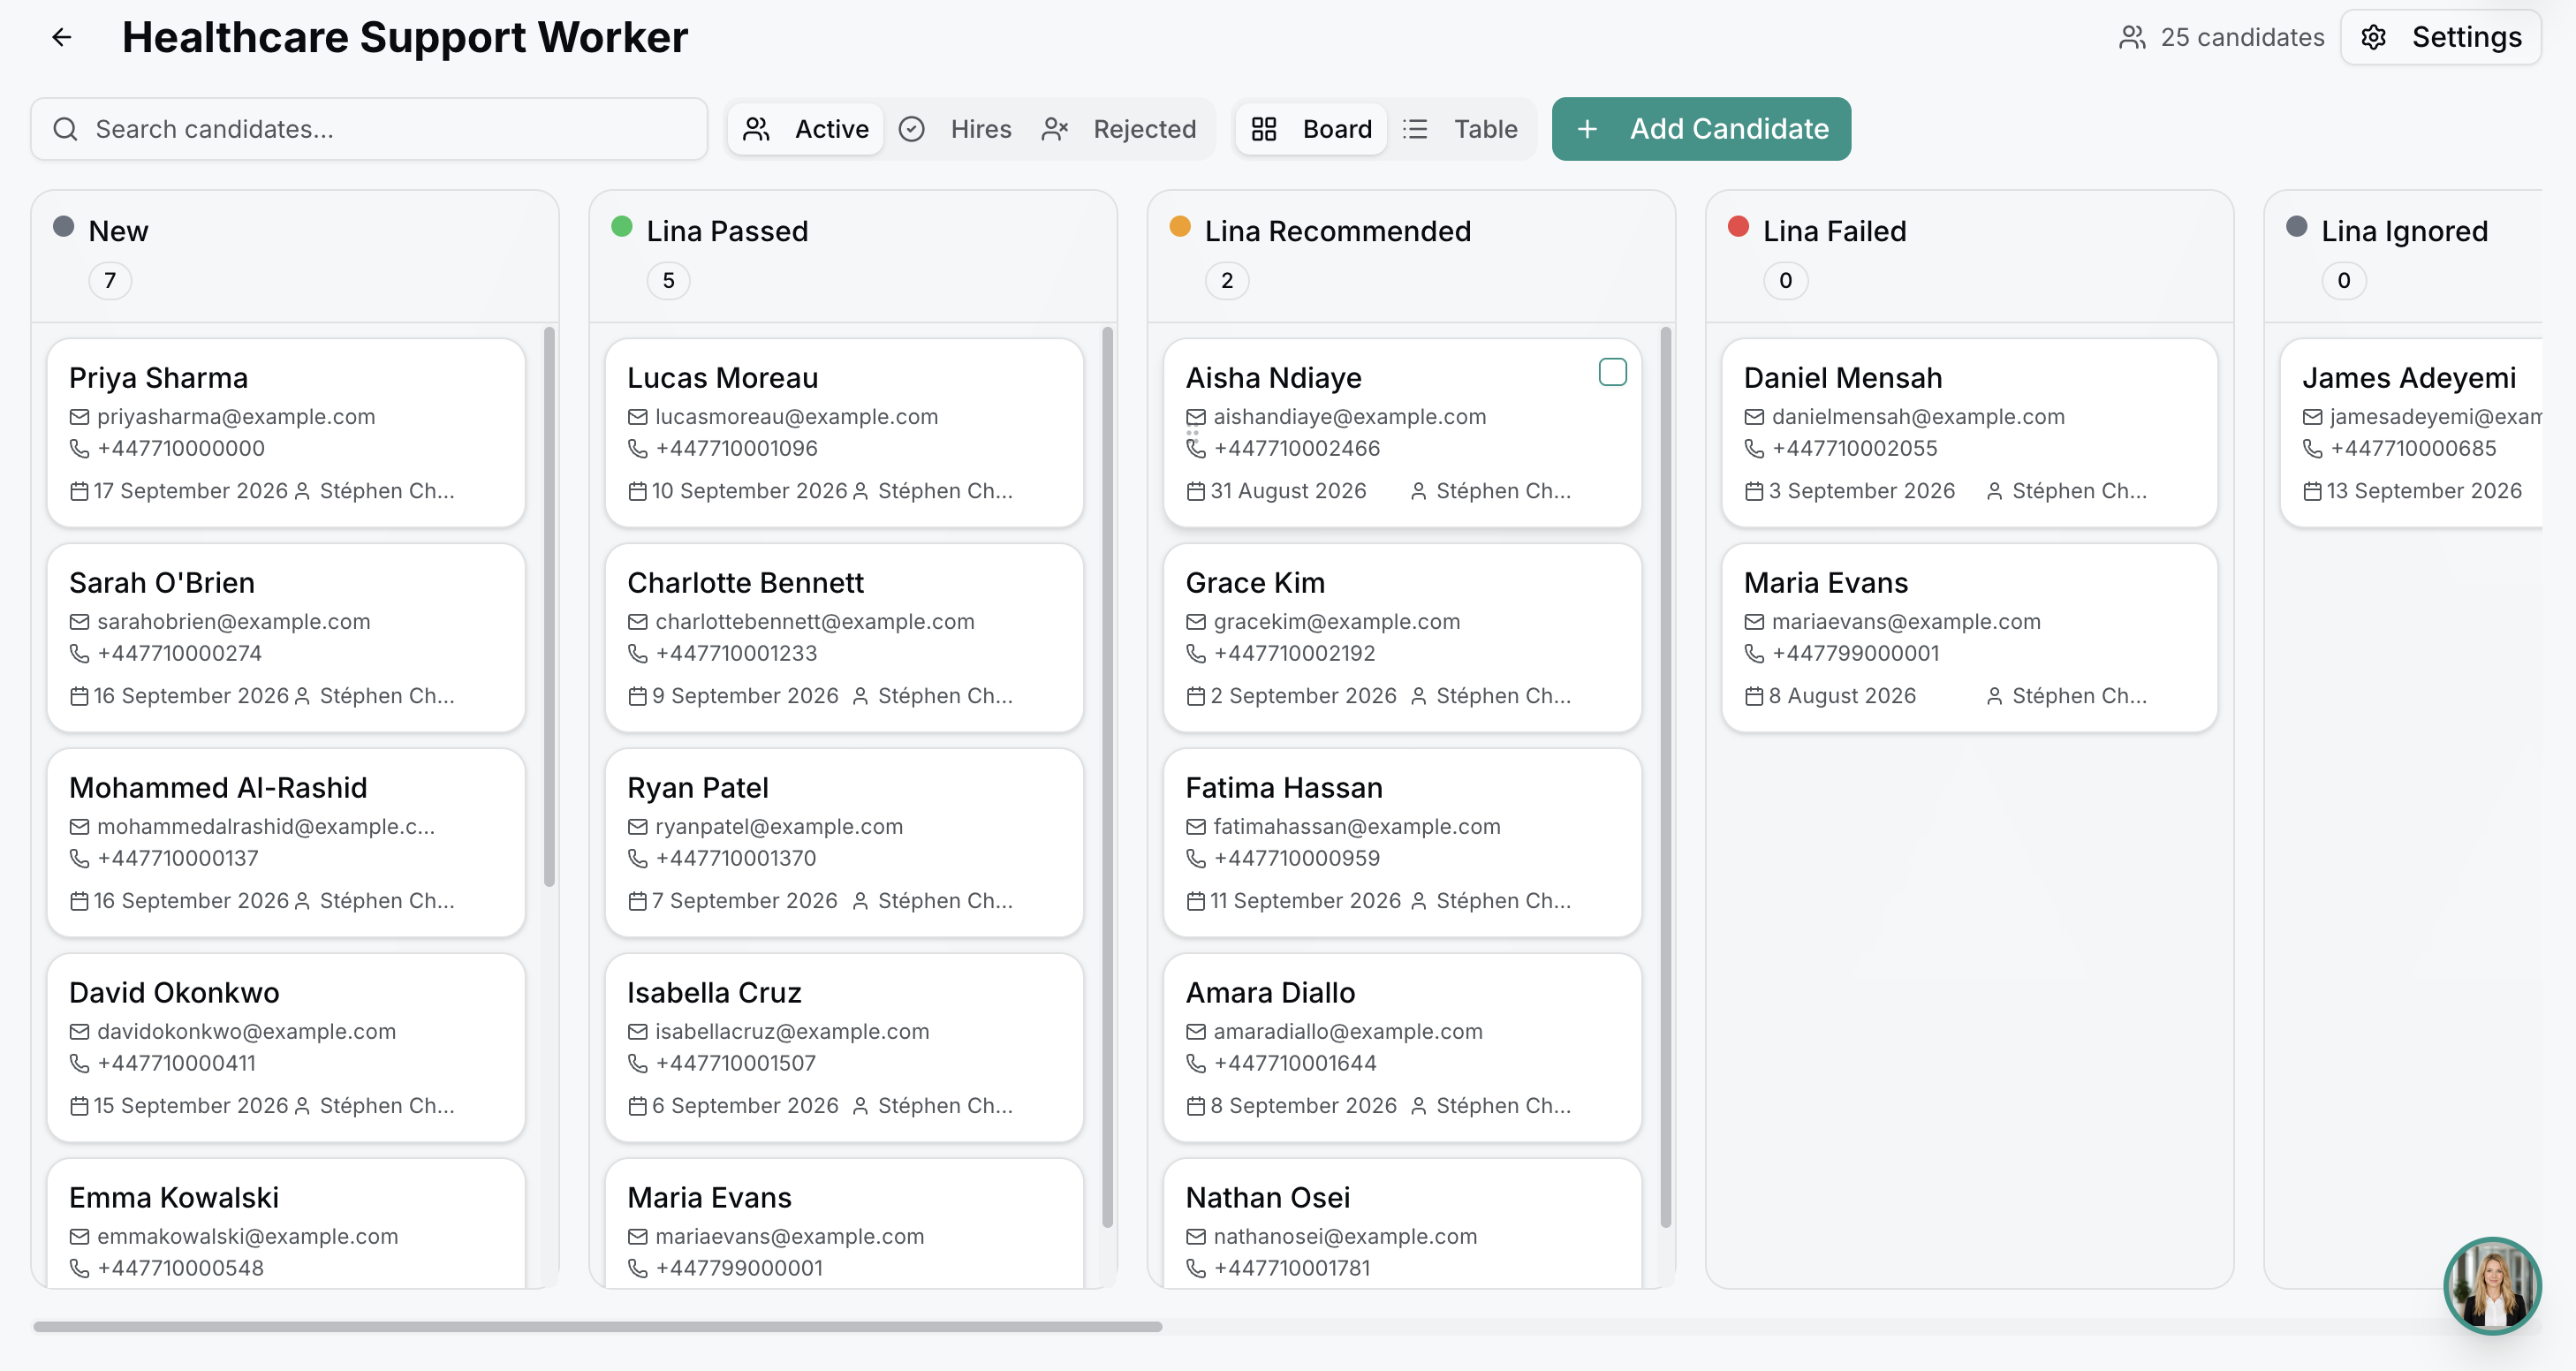The height and width of the screenshot is (1371, 2576).
Task: Click the Lina Recommended count badge 2
Action: 1227,280
